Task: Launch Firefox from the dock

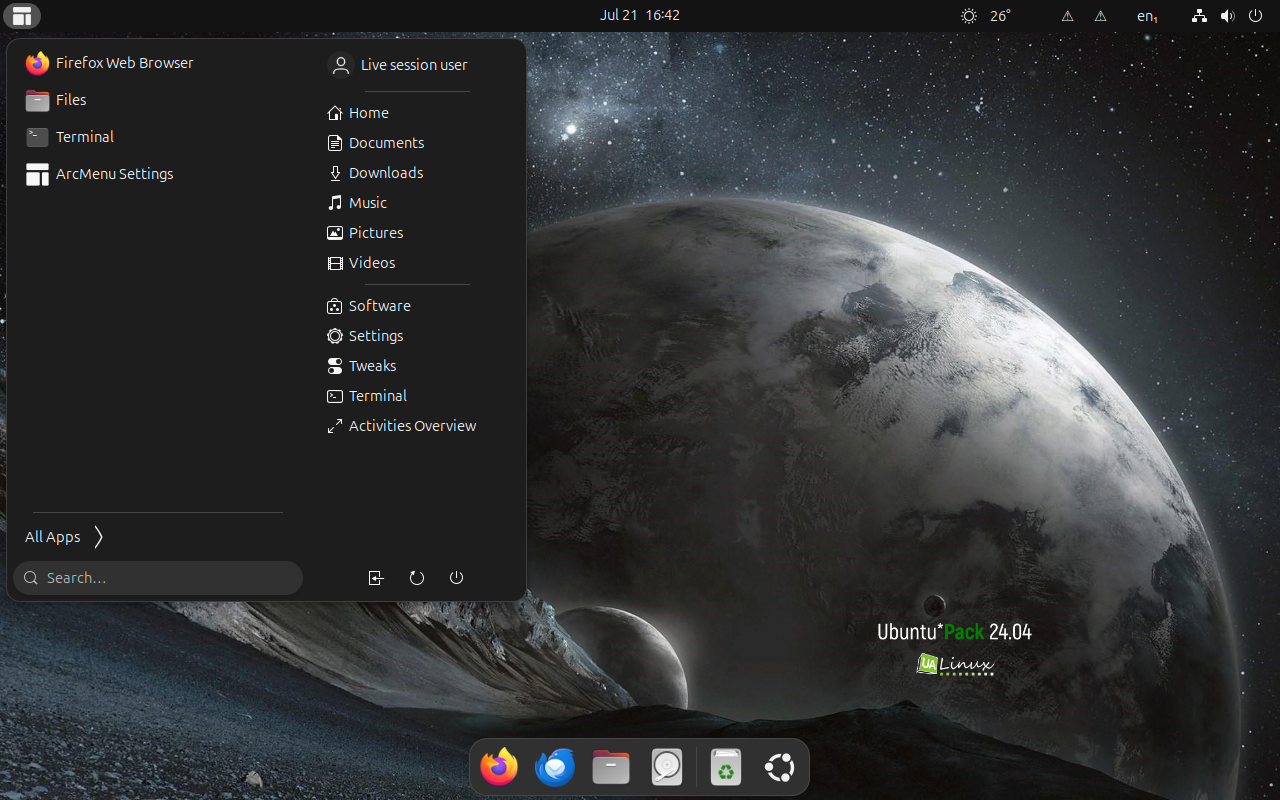Action: tap(499, 767)
